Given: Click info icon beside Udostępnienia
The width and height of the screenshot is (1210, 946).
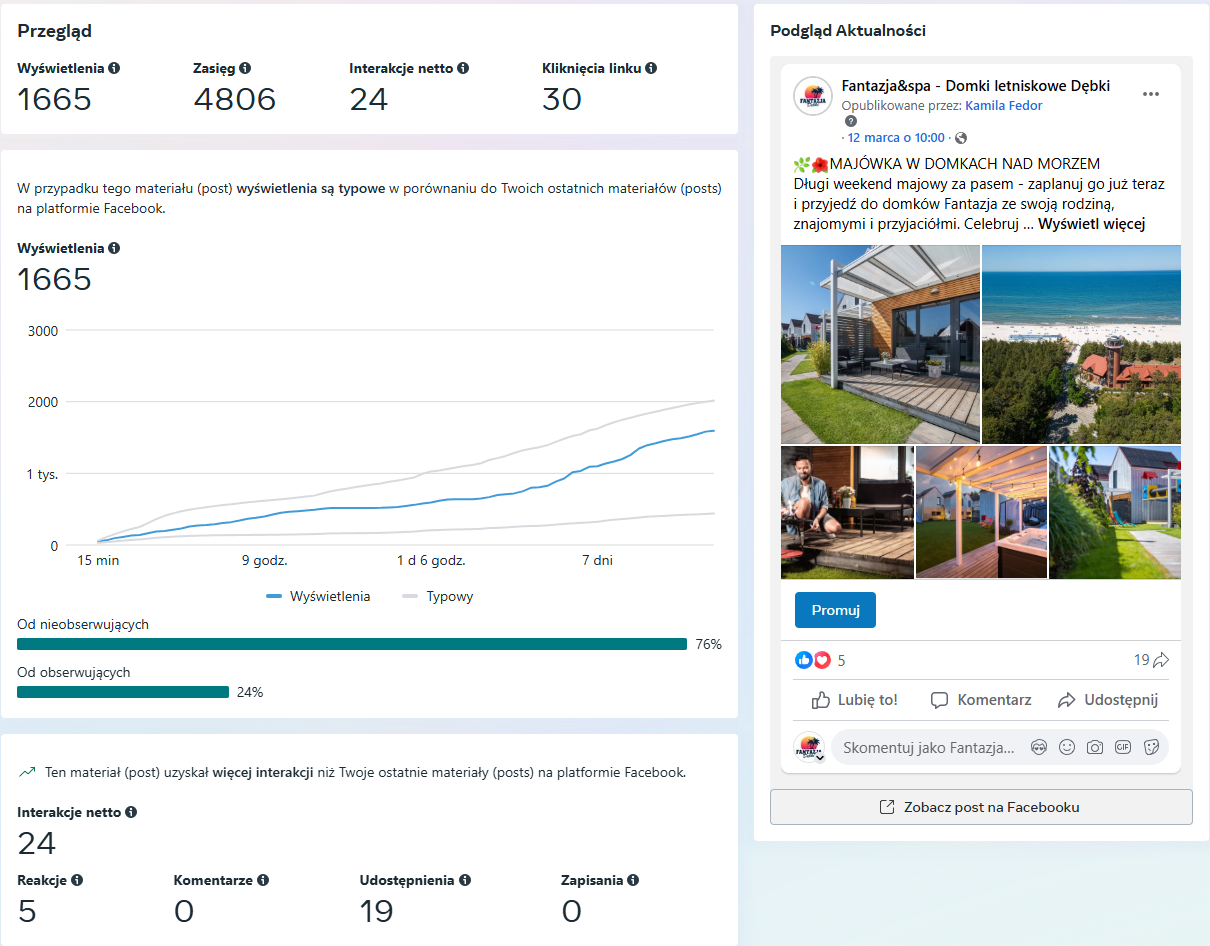Looking at the screenshot, I should [x=465, y=881].
